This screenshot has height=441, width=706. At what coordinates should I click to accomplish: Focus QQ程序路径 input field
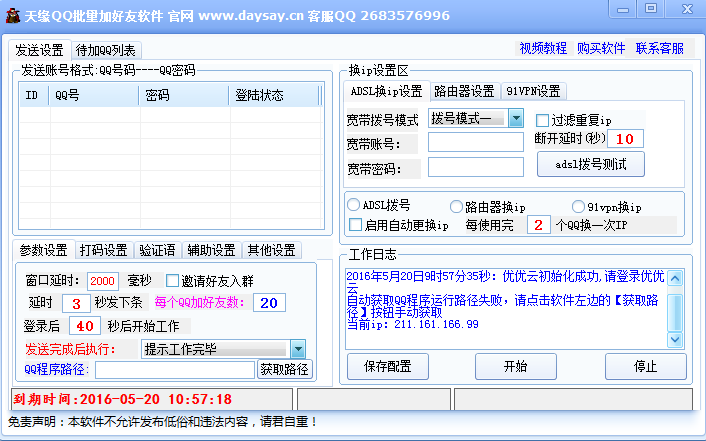175,370
